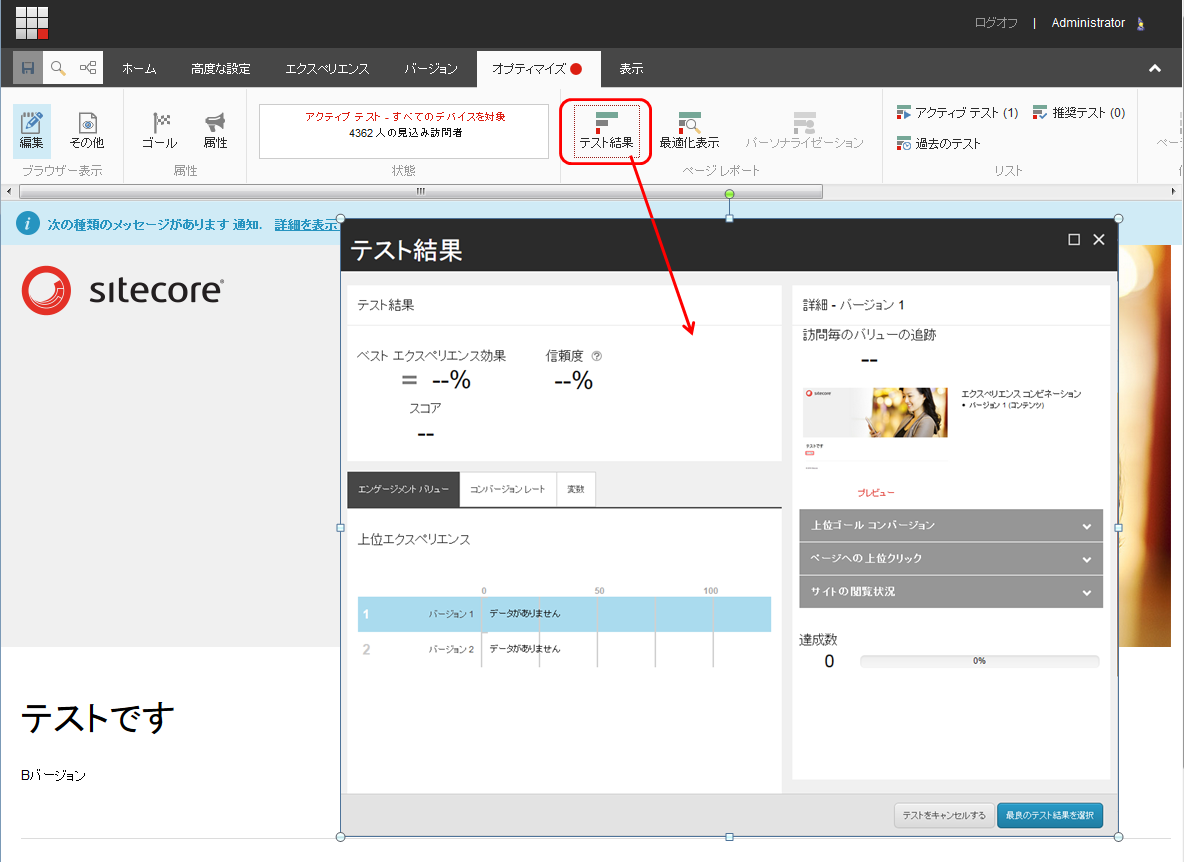Open the エクスペリエンス ribbon tab
This screenshot has width=1184, height=862.
(327, 69)
